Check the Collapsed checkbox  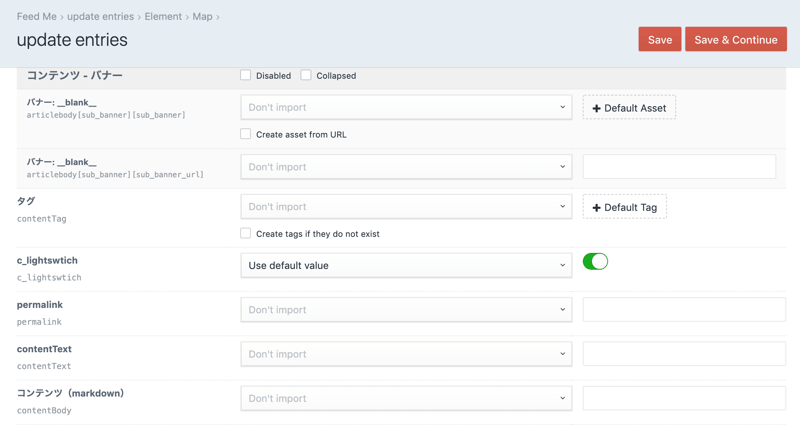(x=306, y=75)
